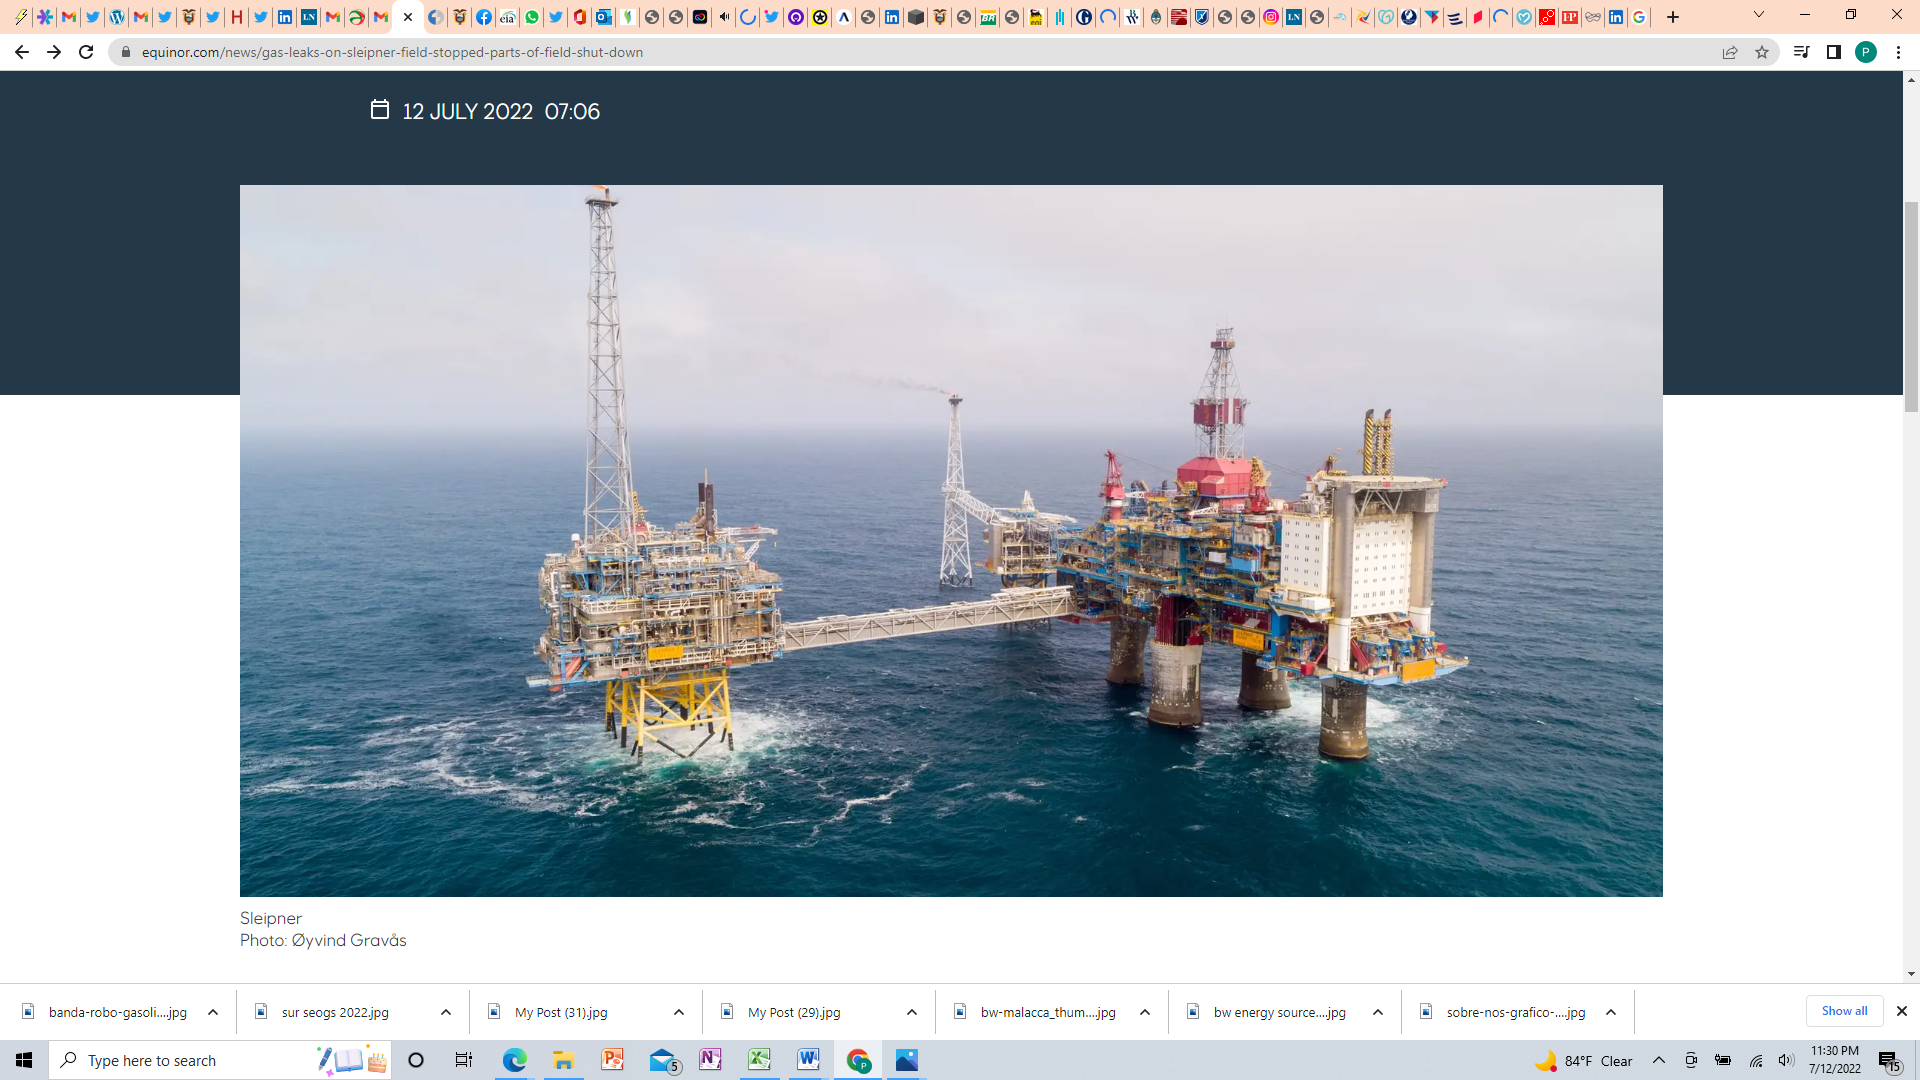Open a new browser tab

1673,17
